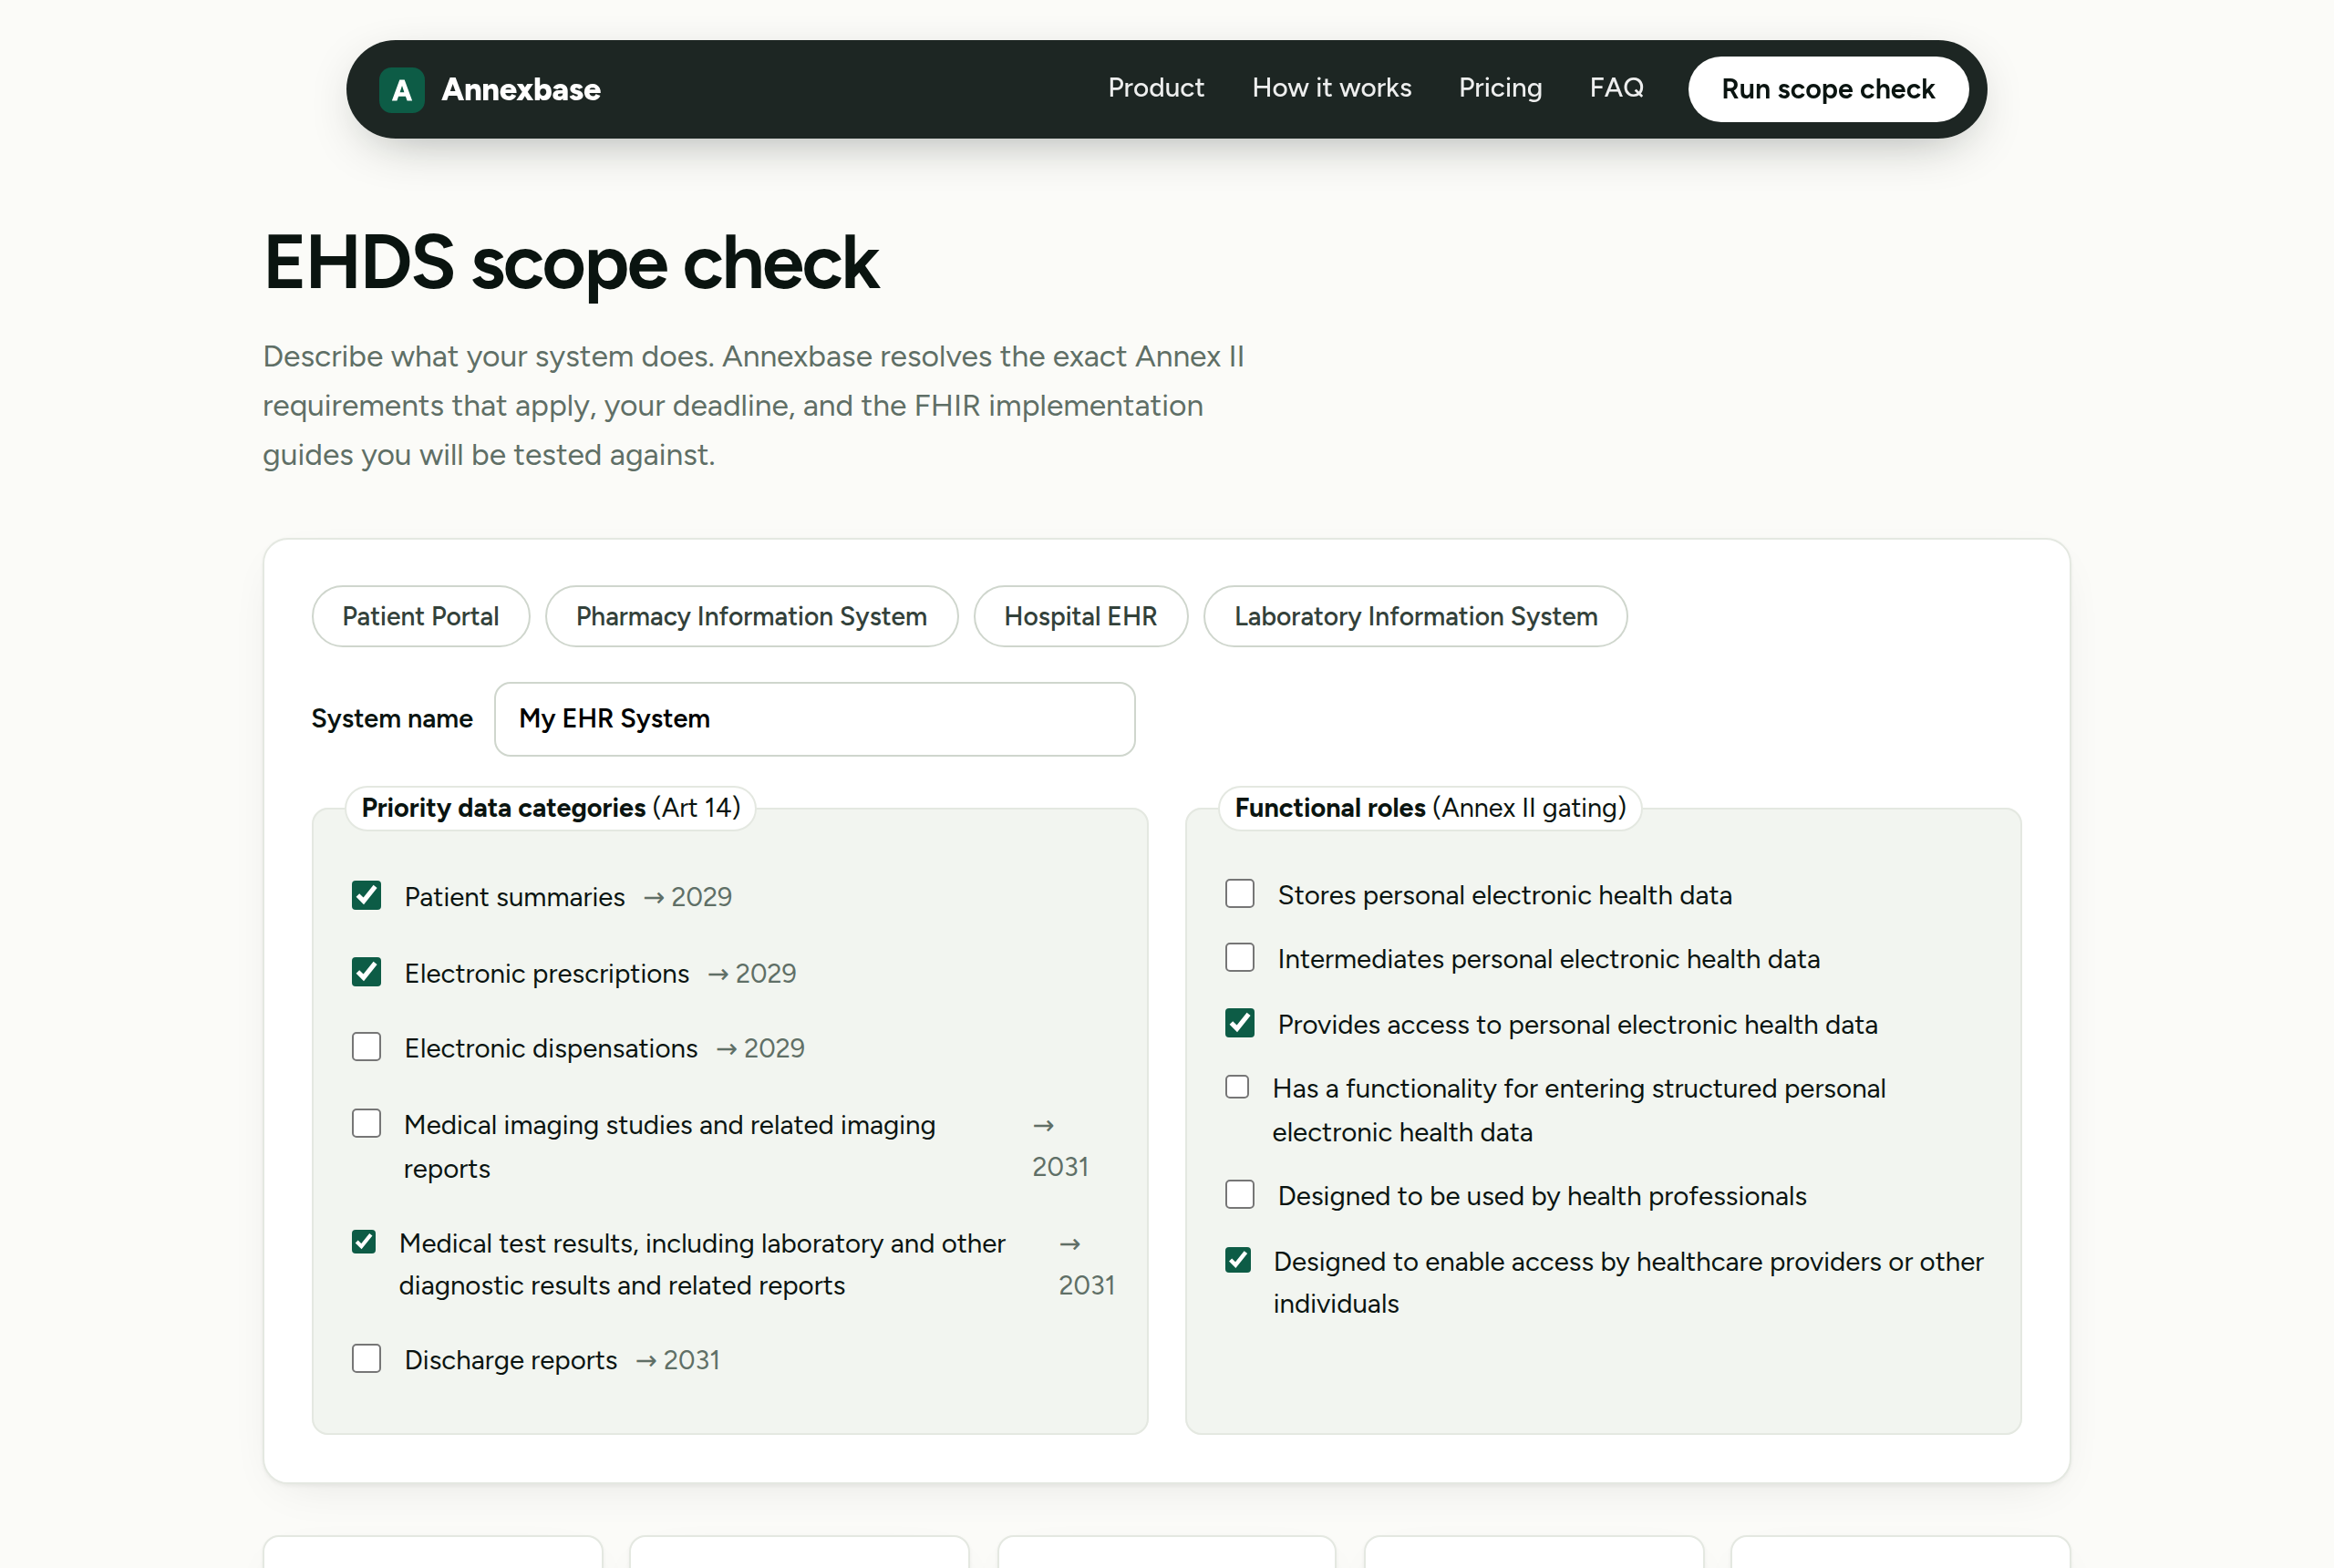Image resolution: width=2334 pixels, height=1568 pixels.
Task: Check Discharge reports checkbox
Action: (367, 1359)
